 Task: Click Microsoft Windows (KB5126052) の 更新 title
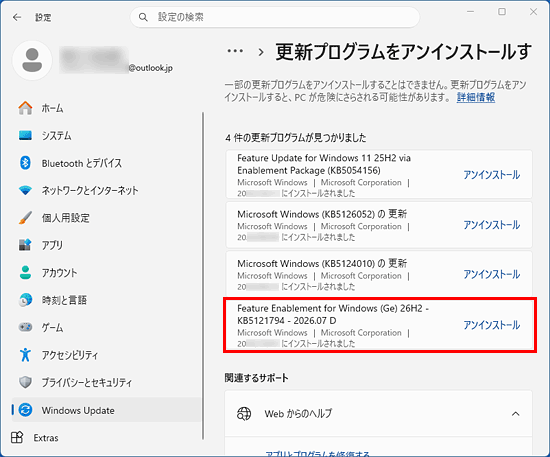(322, 214)
